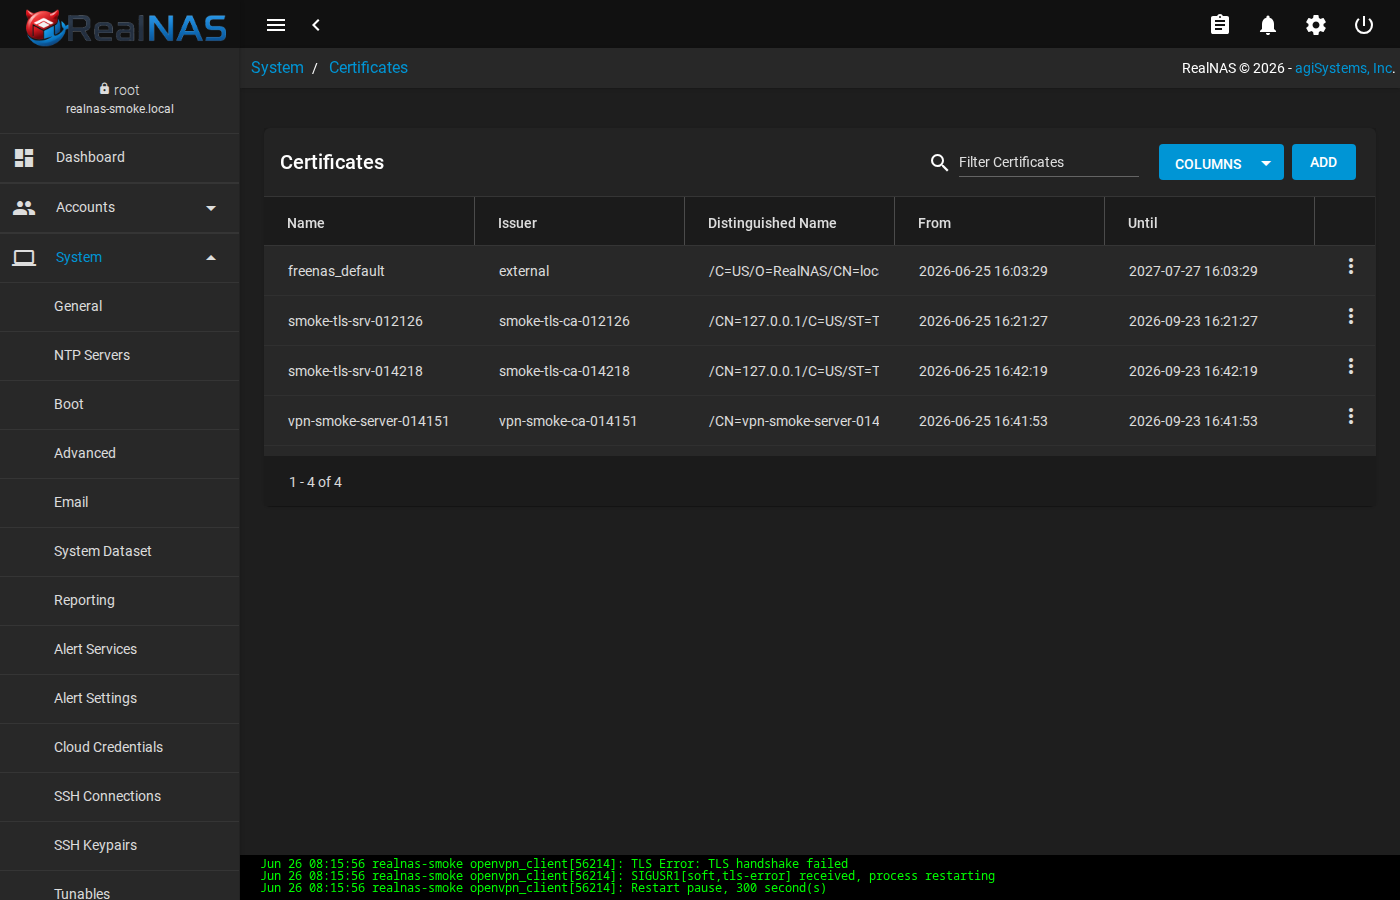Open actions menu for smoke-tls-srv-012126 row
This screenshot has height=900, width=1400.
coord(1351,316)
